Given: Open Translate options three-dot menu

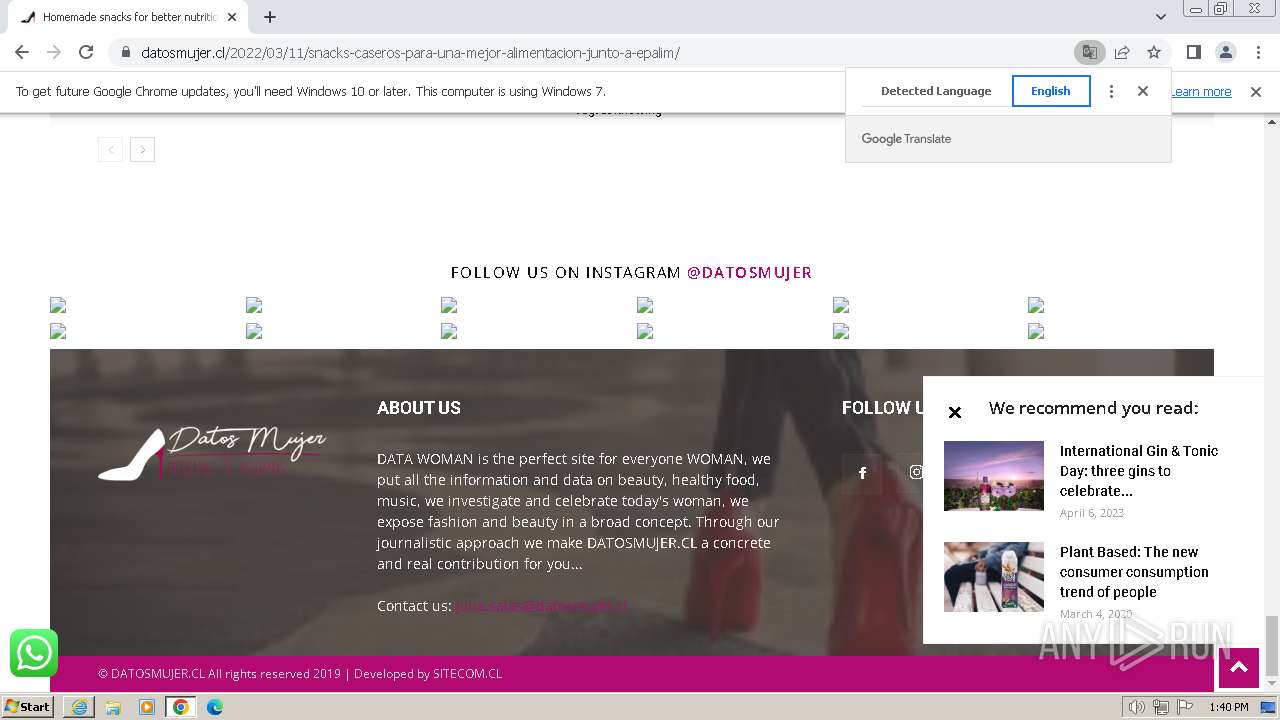Looking at the screenshot, I should coord(1111,91).
